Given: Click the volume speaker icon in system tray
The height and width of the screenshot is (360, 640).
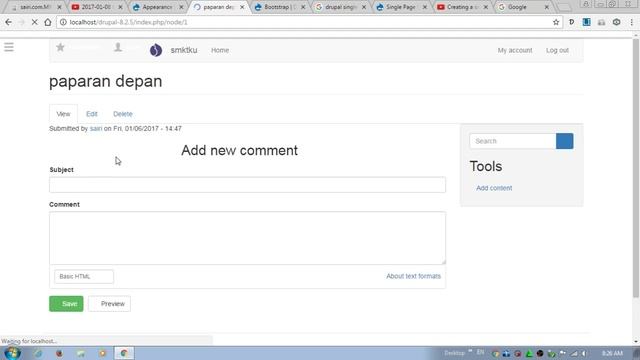Looking at the screenshot, I should [x=584, y=353].
